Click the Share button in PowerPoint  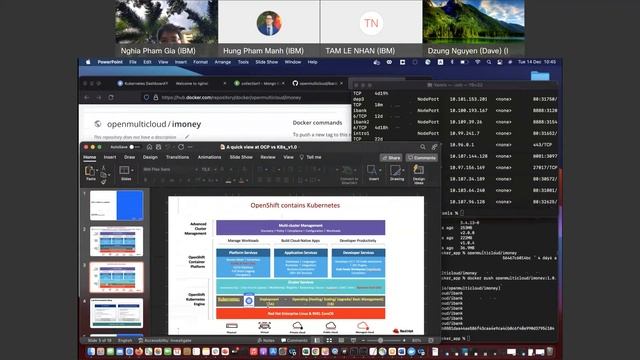coord(391,158)
